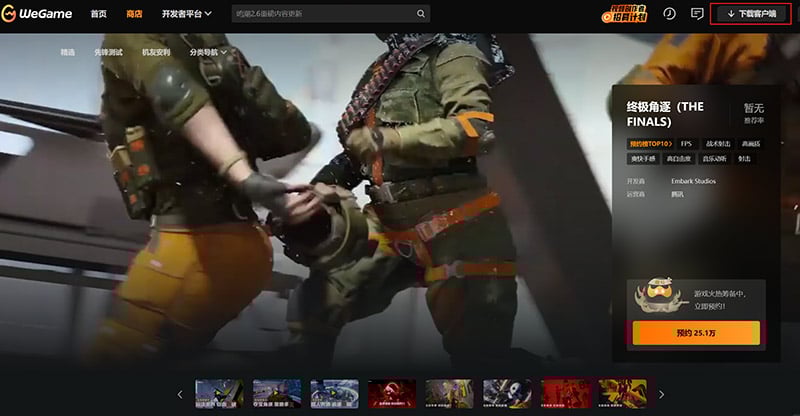
Task: Open the 终极角逐 (THE FINALS) title
Action: (x=665, y=114)
